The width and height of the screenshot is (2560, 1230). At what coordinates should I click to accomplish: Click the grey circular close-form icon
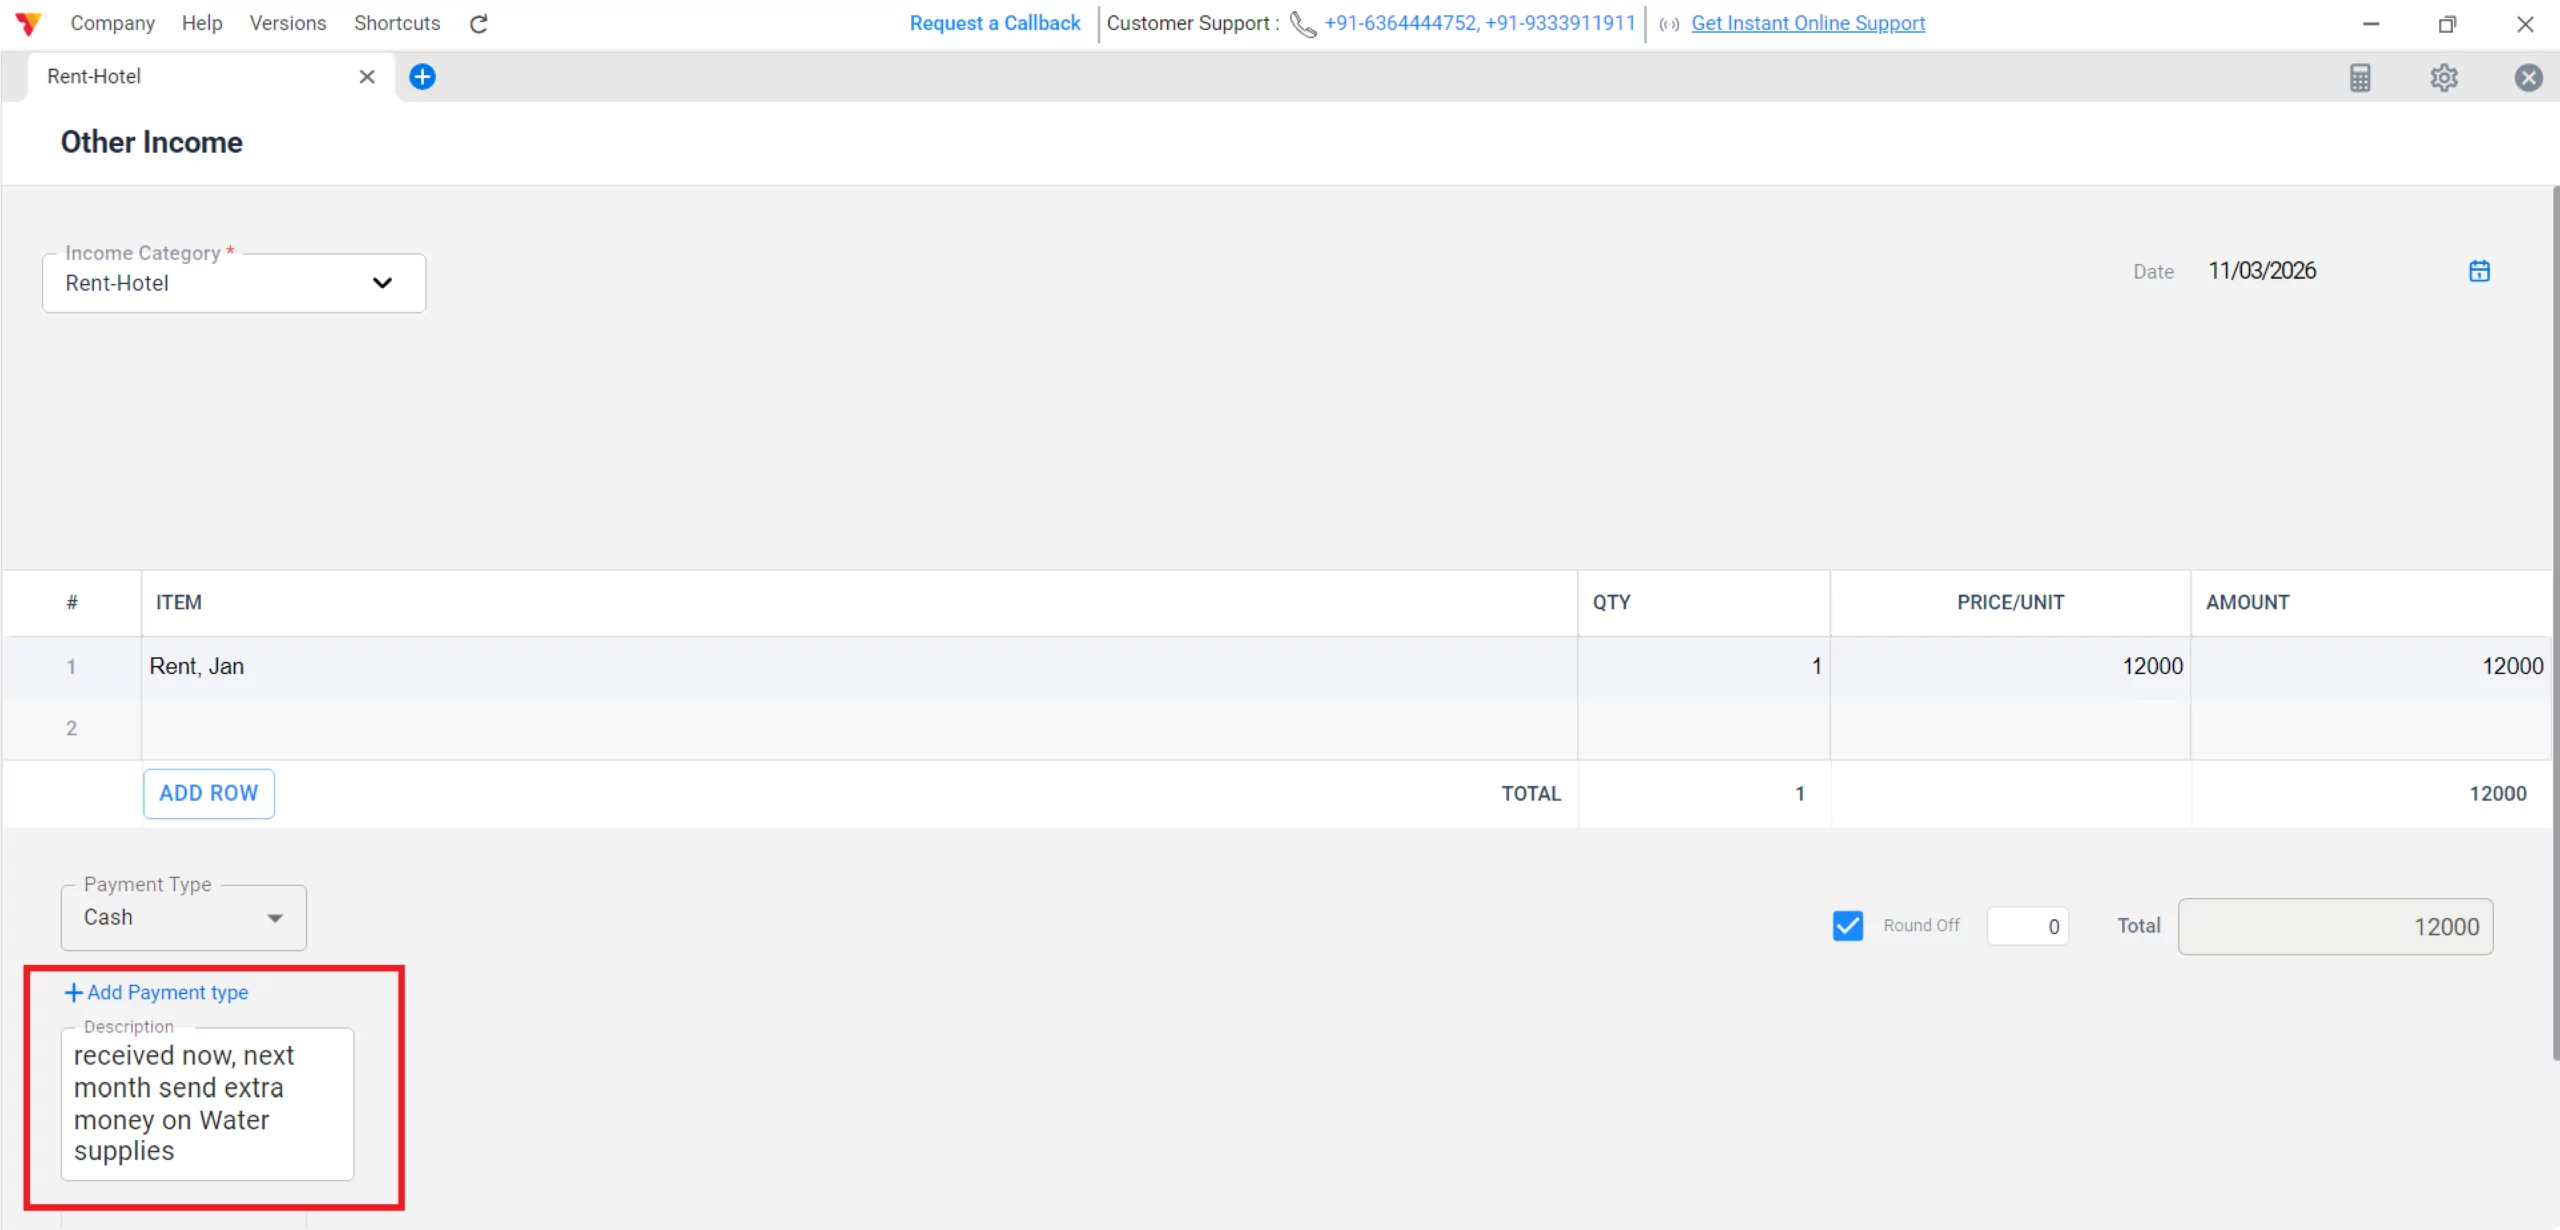[x=2528, y=78]
